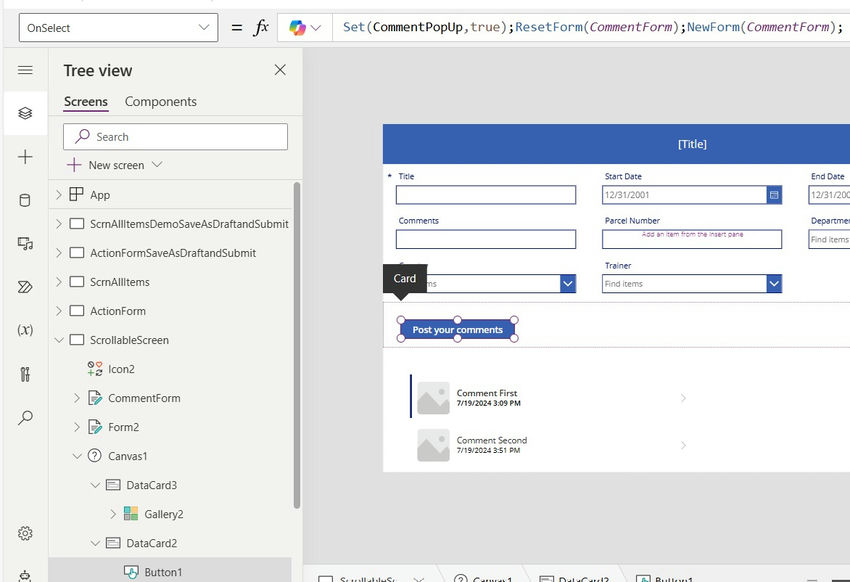Open the Comment First arrow chevron
The image size is (850, 582).
[x=683, y=398]
